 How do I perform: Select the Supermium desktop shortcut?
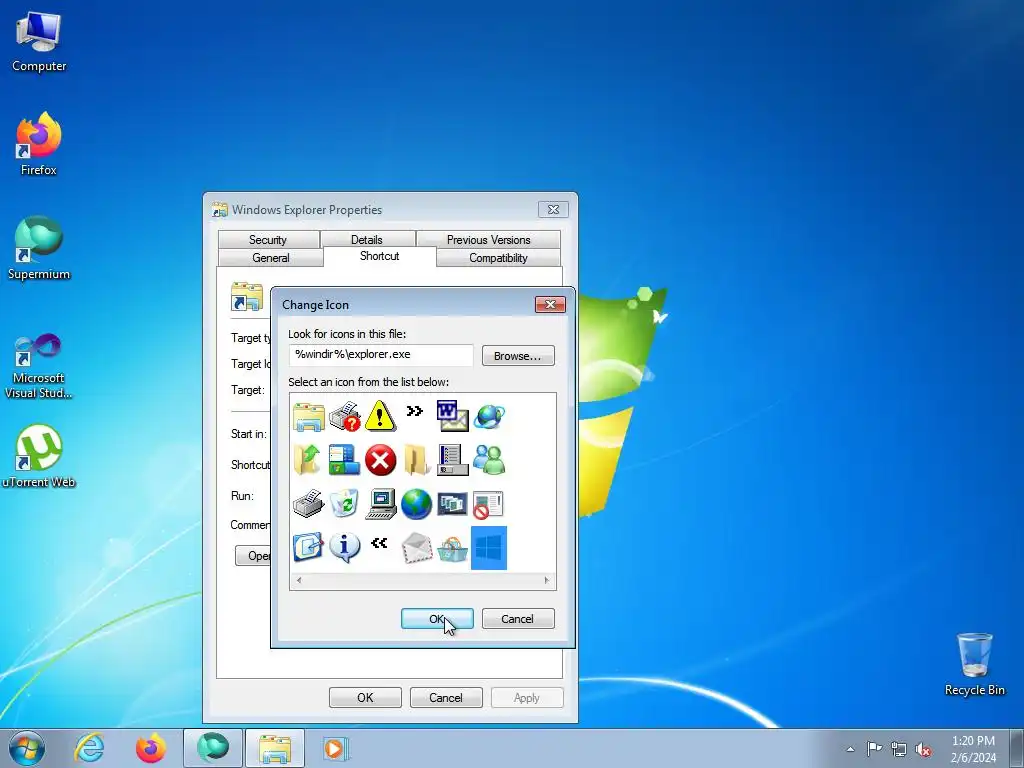coord(39,248)
